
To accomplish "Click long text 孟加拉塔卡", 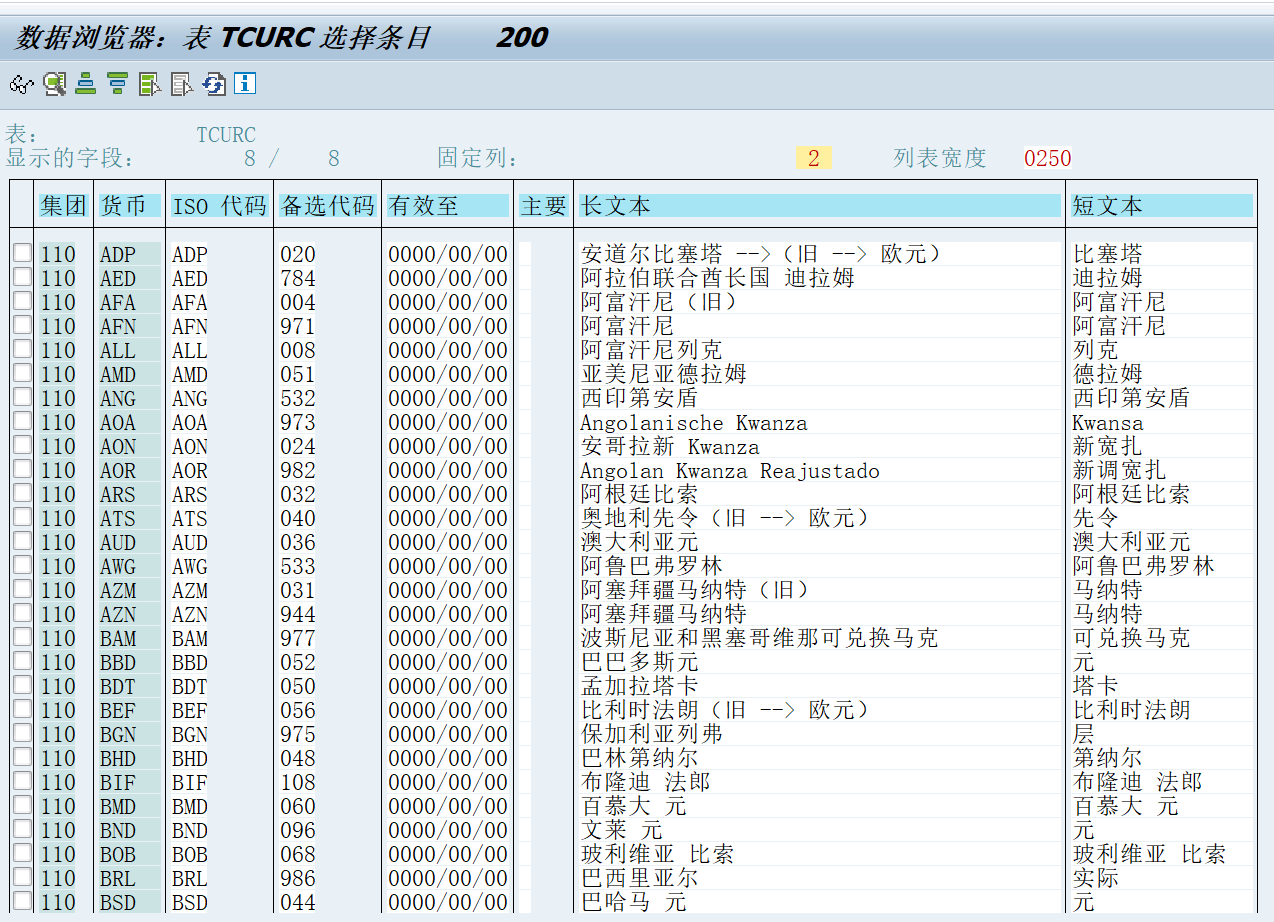I will pos(640,686).
